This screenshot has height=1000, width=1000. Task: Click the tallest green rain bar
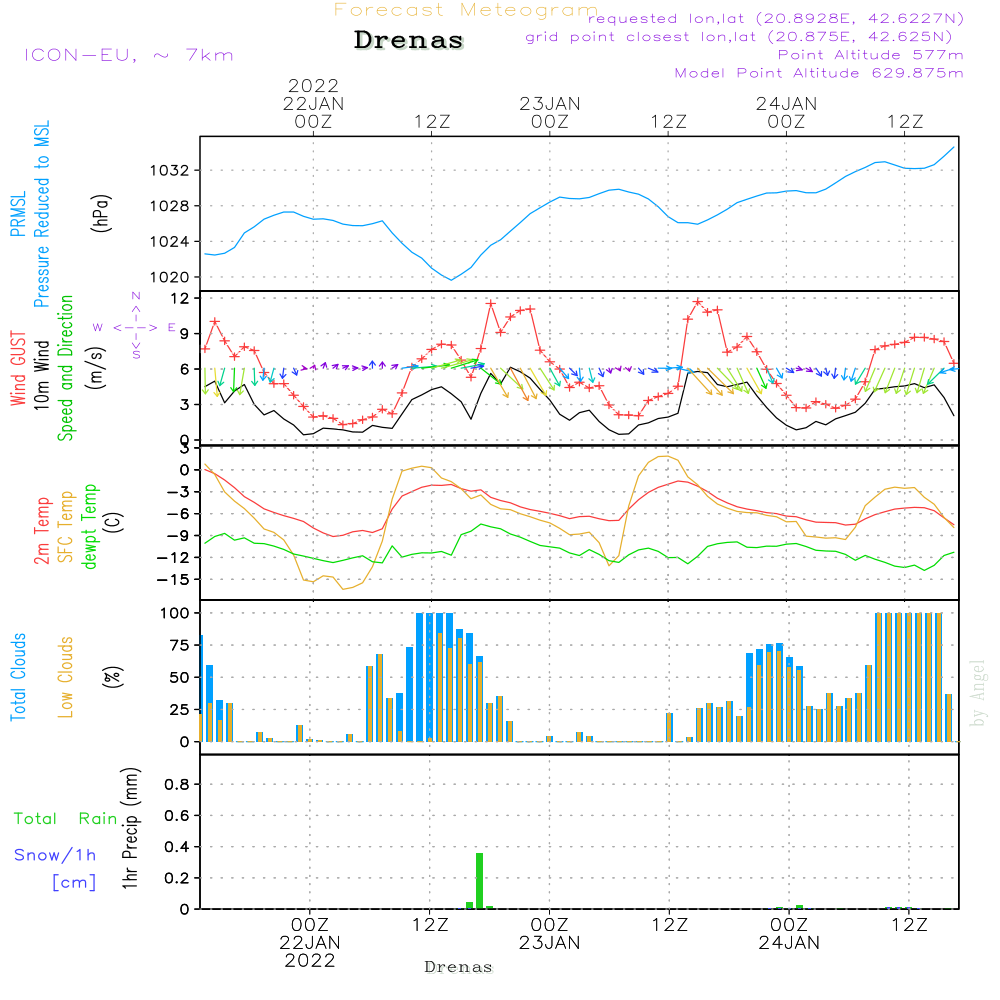480,881
